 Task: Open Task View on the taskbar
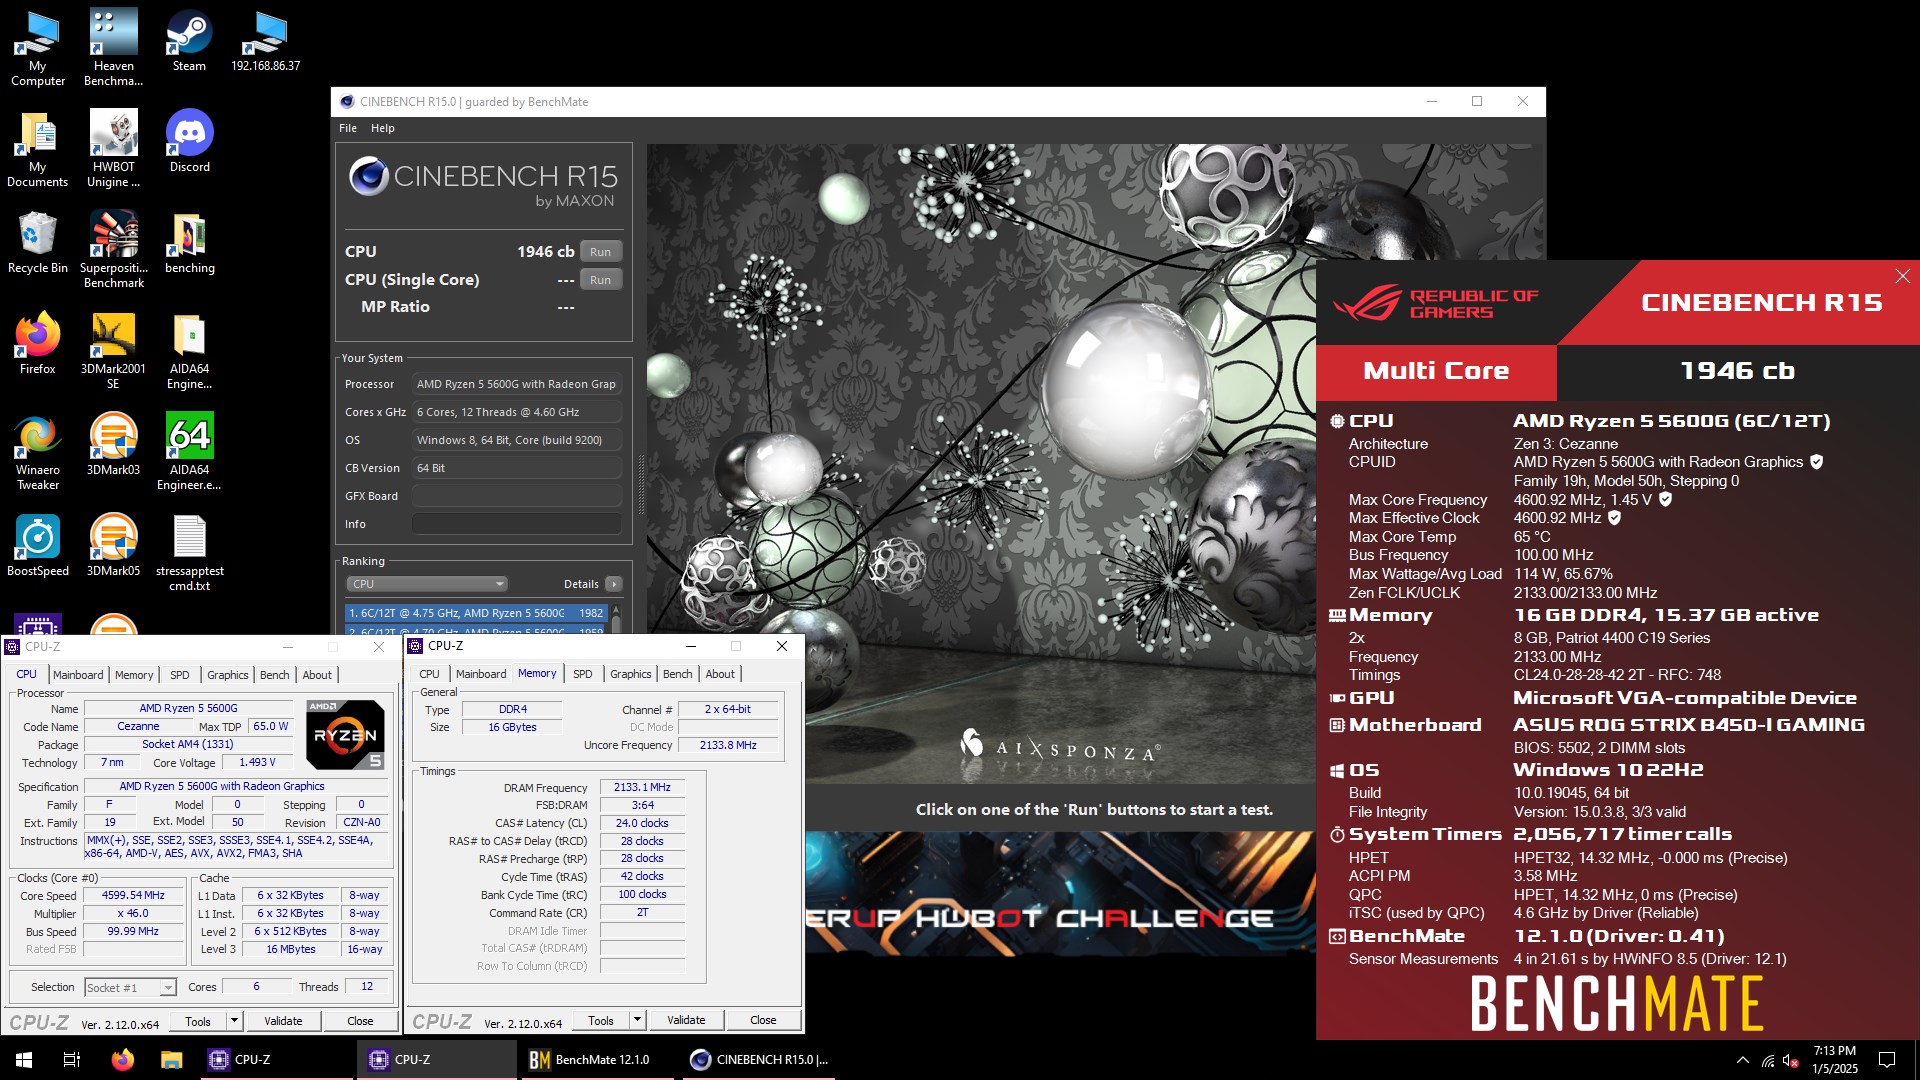click(72, 1060)
